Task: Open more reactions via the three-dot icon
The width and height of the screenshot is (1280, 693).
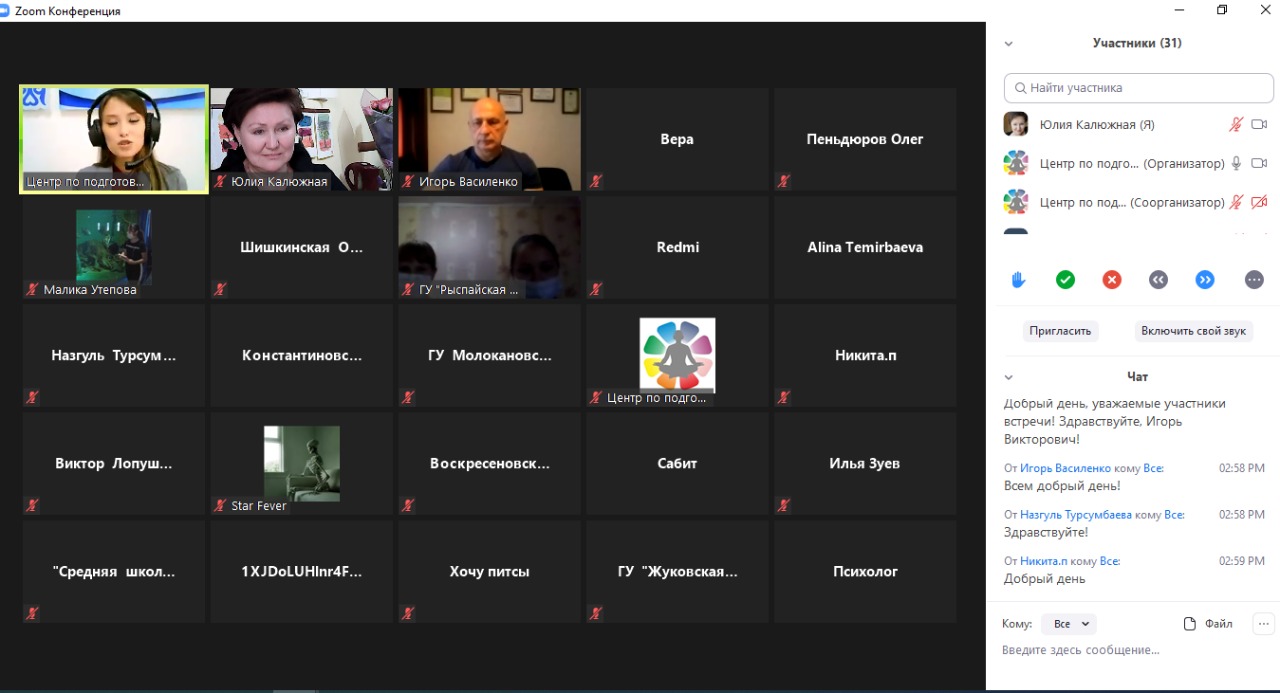Action: coord(1254,280)
